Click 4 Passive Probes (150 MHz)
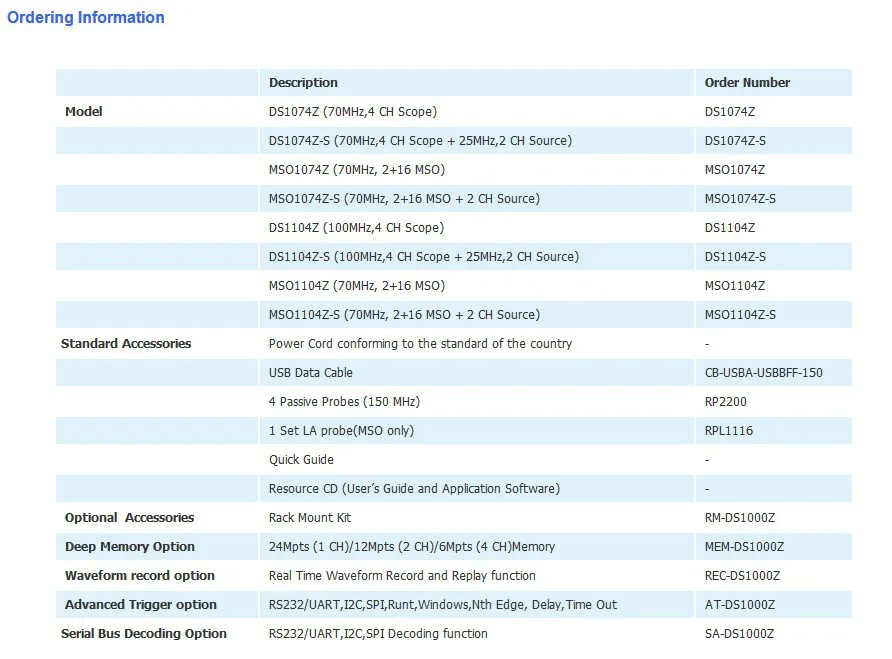The image size is (892, 659). 344,402
